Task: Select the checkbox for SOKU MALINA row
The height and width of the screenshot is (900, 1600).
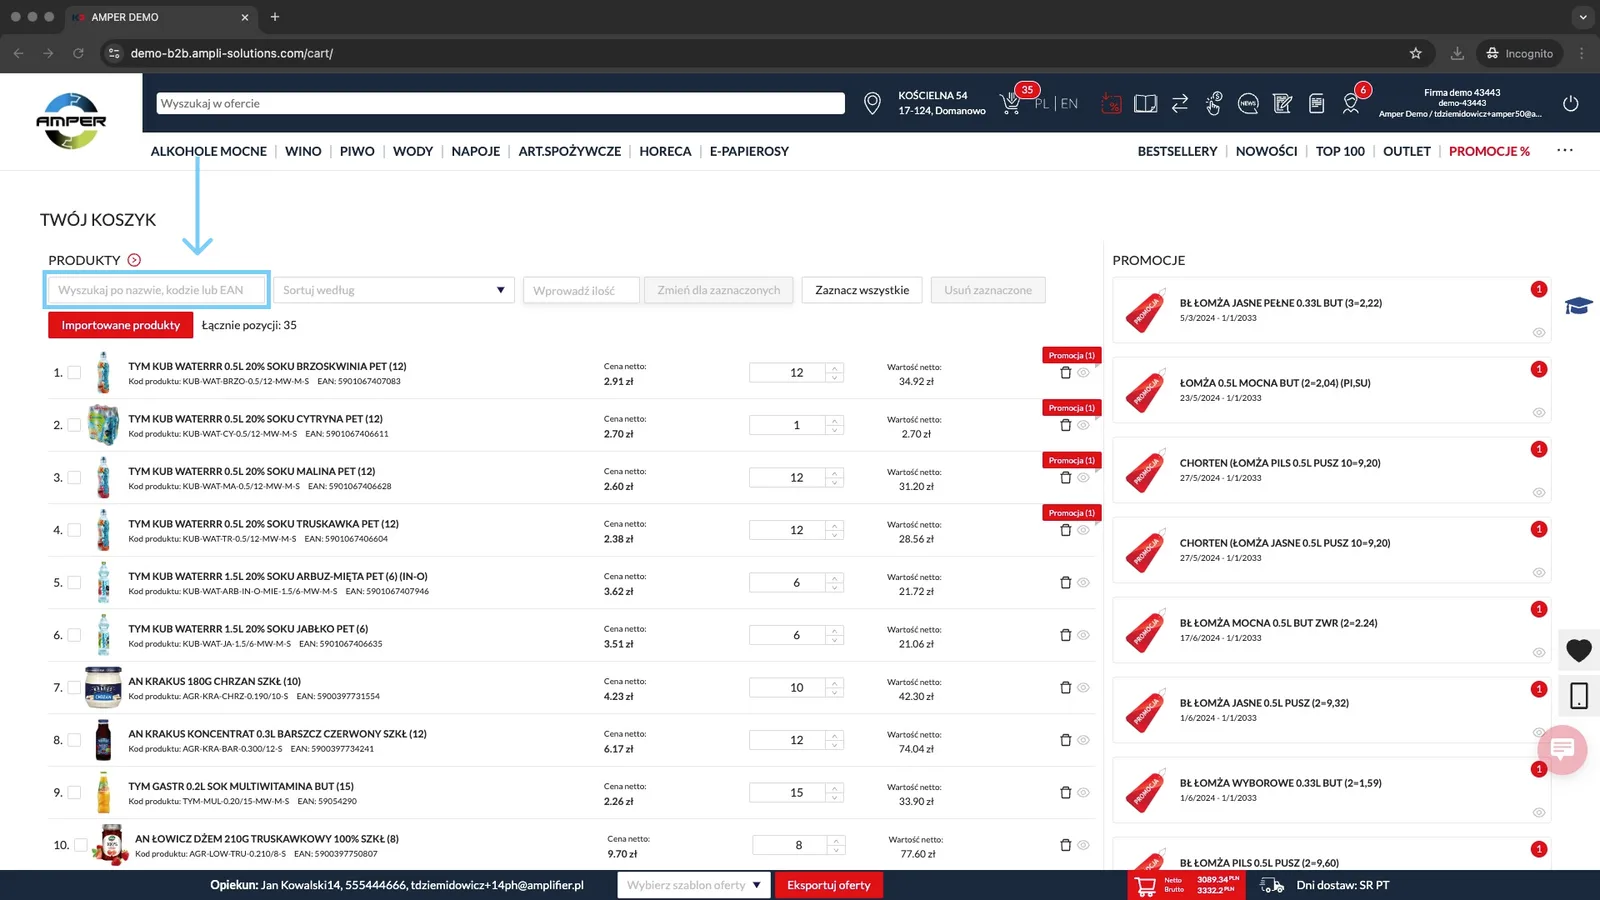Action: tap(74, 478)
